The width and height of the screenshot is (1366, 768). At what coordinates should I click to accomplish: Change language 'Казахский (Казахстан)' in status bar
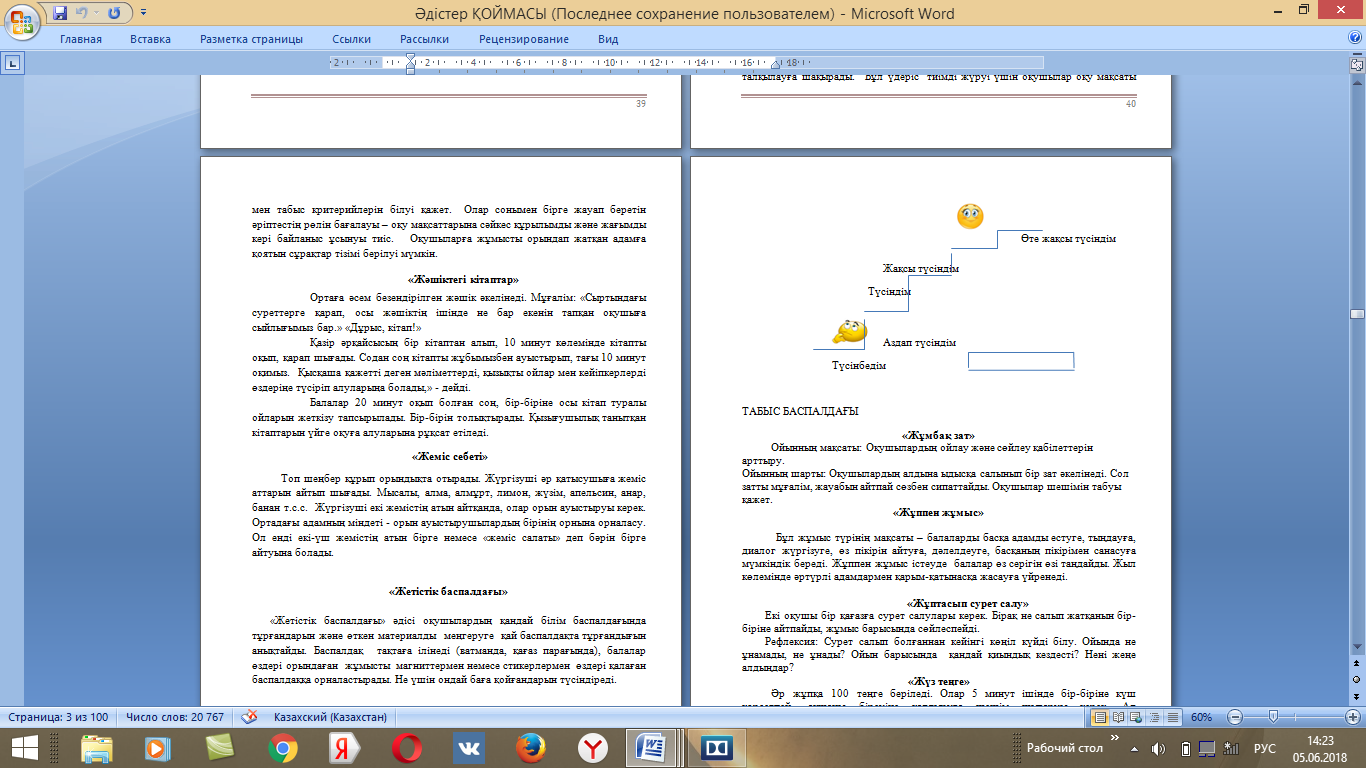click(x=329, y=717)
